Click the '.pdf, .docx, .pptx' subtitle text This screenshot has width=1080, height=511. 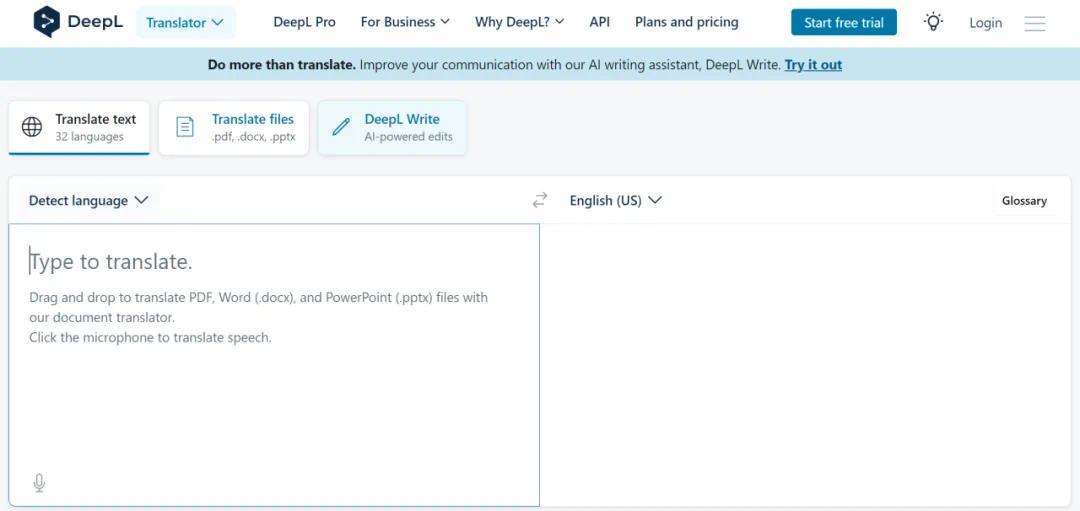tap(253, 137)
